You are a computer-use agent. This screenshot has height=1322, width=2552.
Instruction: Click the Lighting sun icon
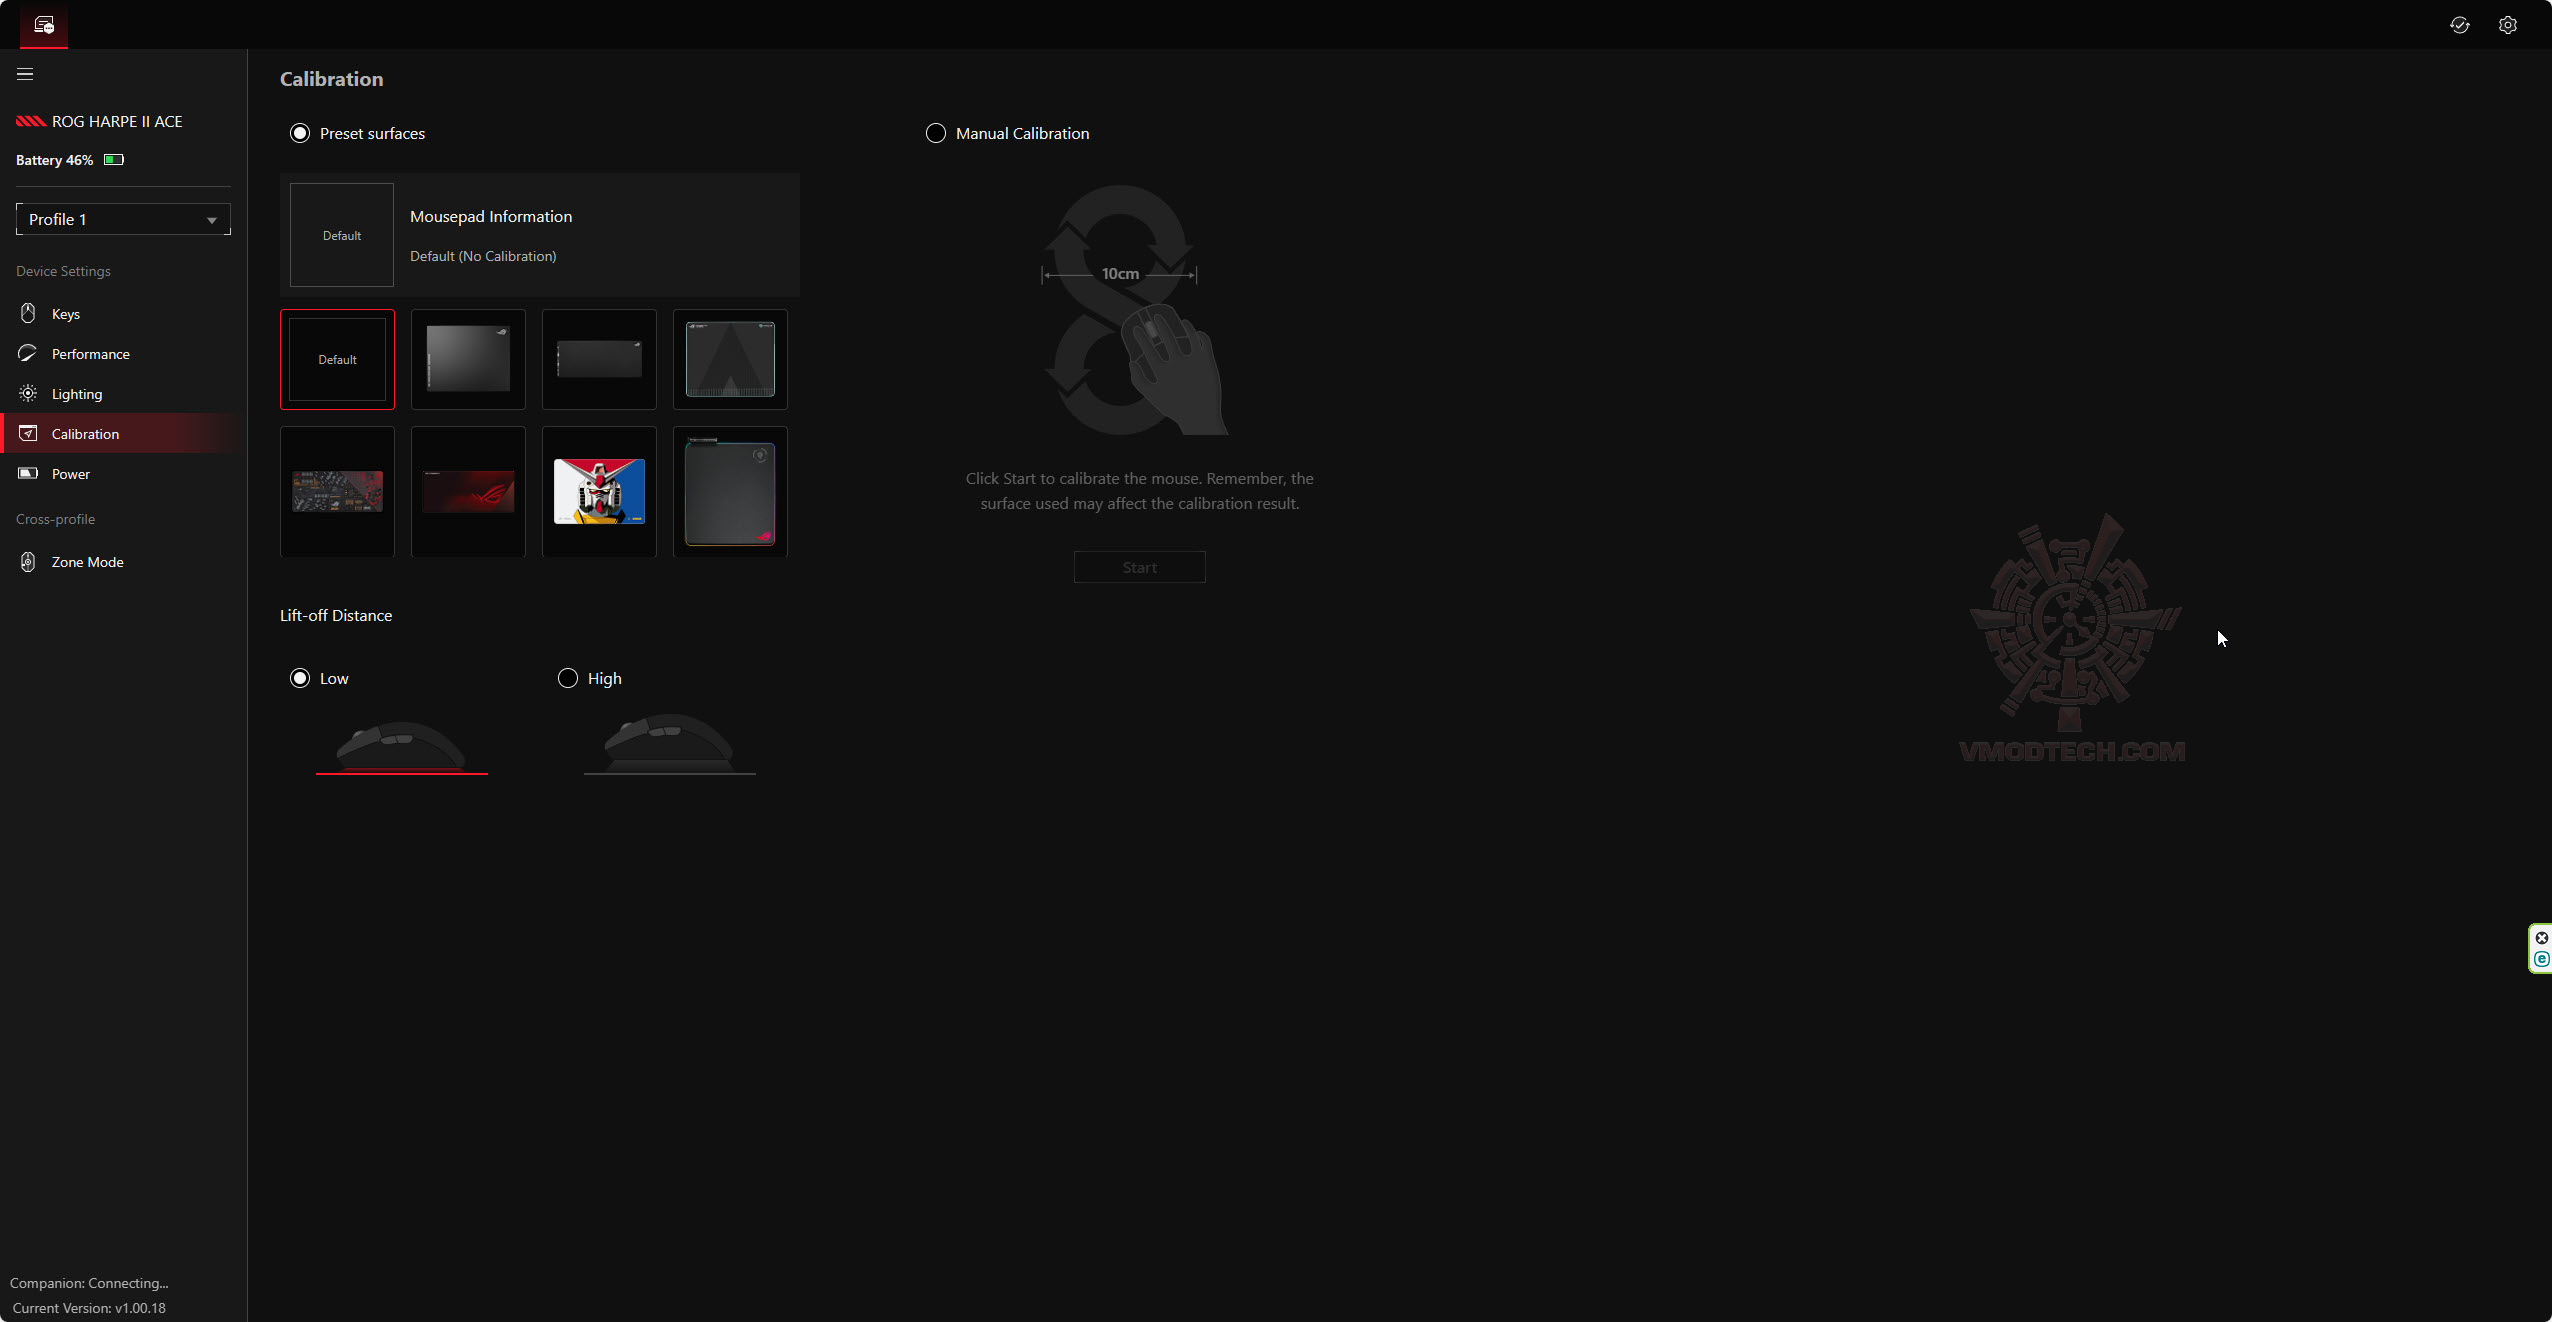click(x=28, y=393)
